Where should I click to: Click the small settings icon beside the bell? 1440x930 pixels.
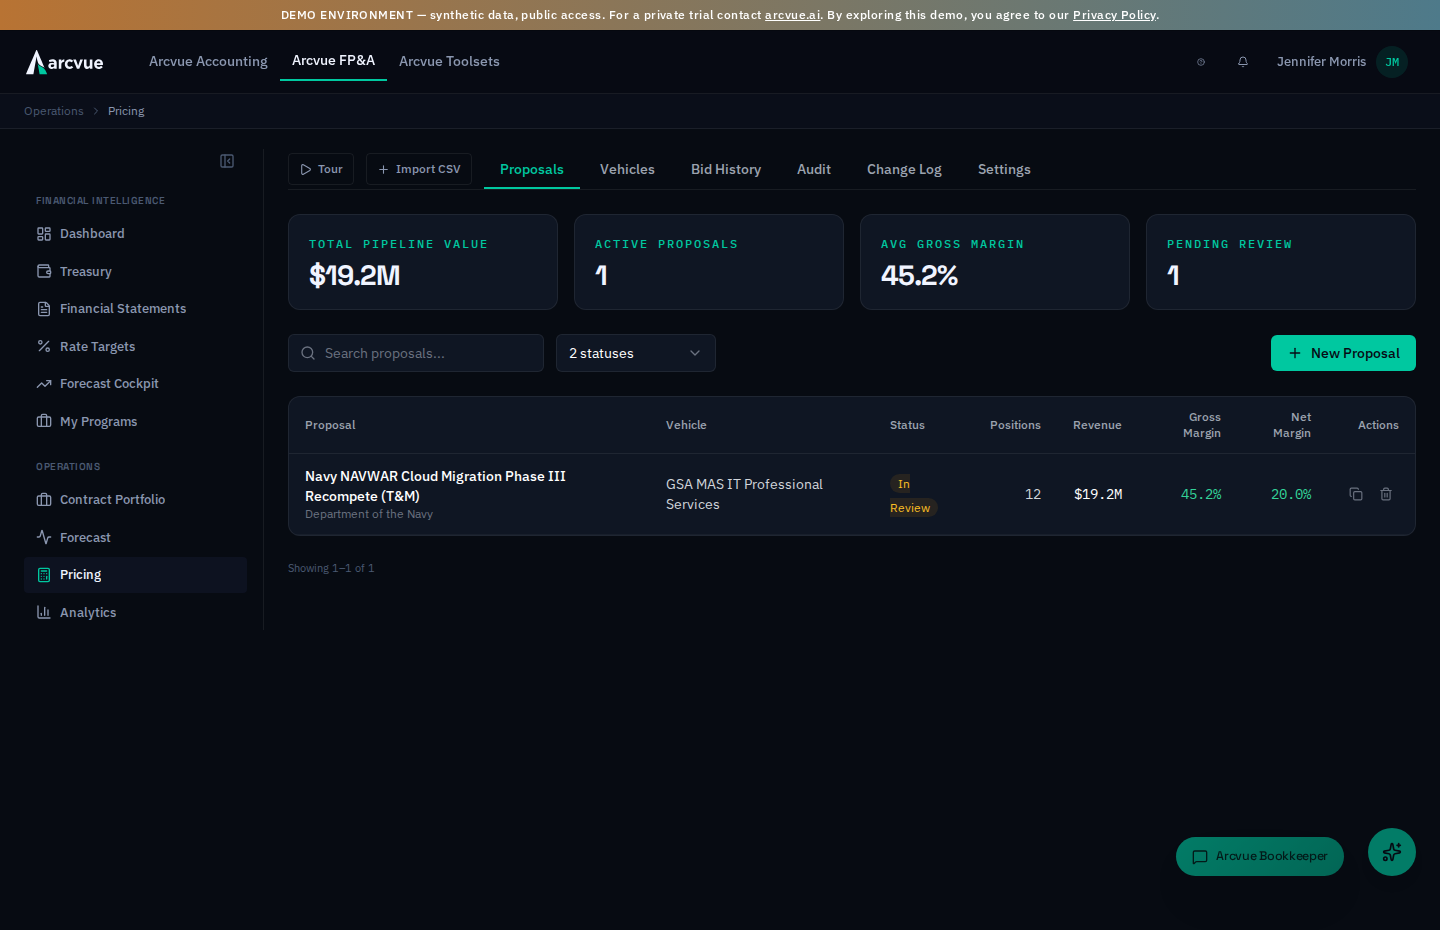[x=1201, y=62]
